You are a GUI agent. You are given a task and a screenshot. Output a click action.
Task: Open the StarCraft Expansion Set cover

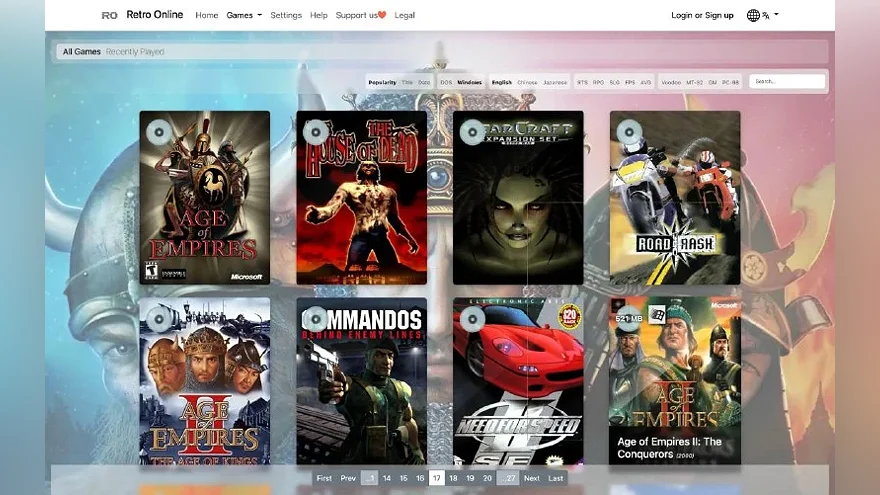(518, 198)
